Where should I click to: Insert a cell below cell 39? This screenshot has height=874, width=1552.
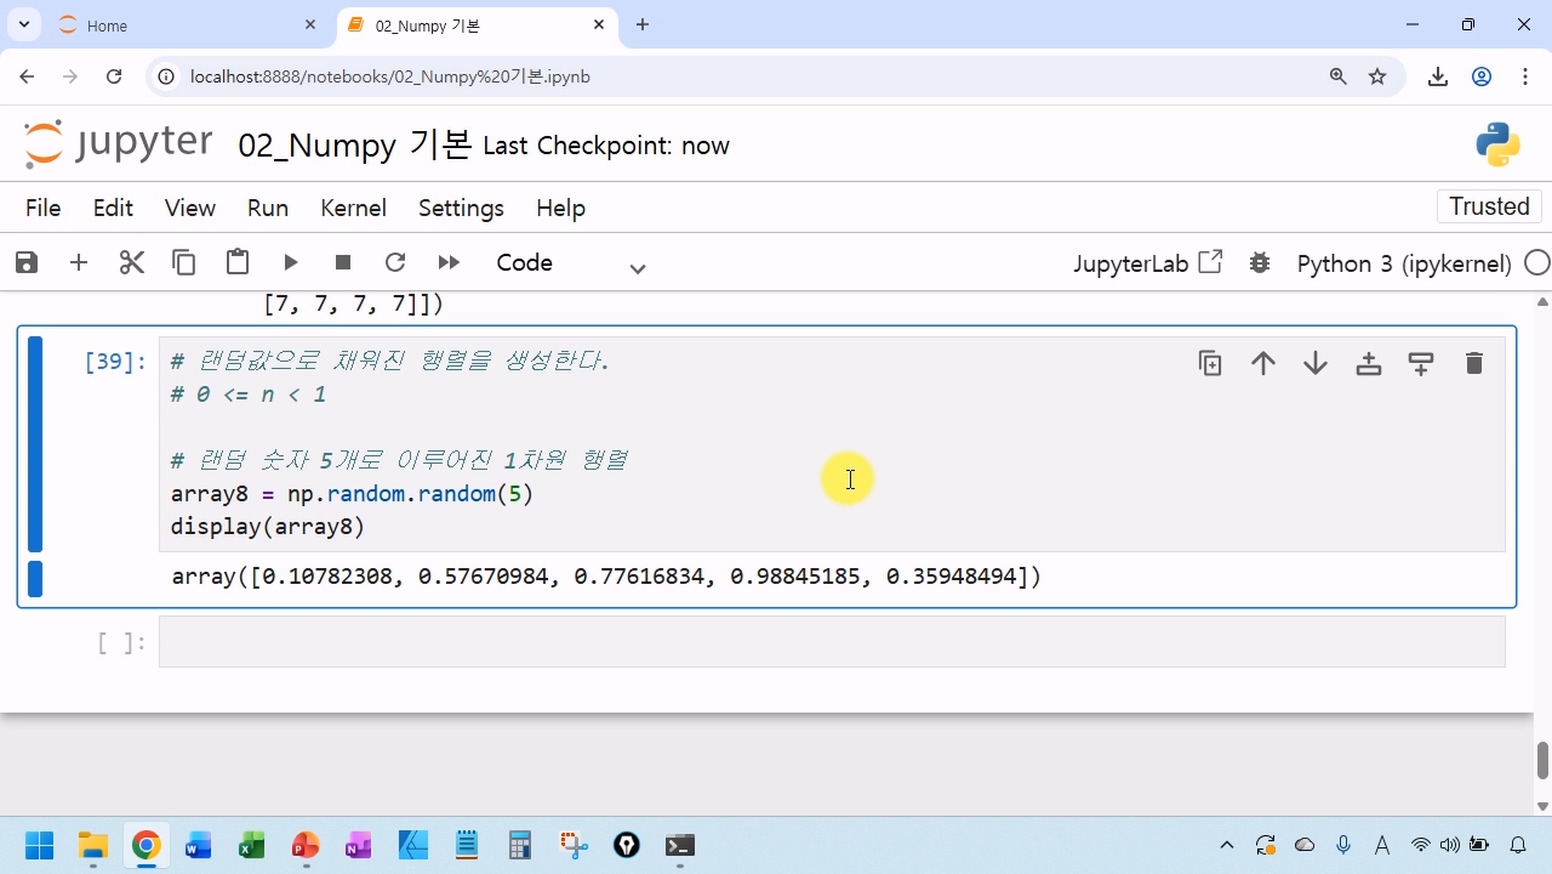1421,363
